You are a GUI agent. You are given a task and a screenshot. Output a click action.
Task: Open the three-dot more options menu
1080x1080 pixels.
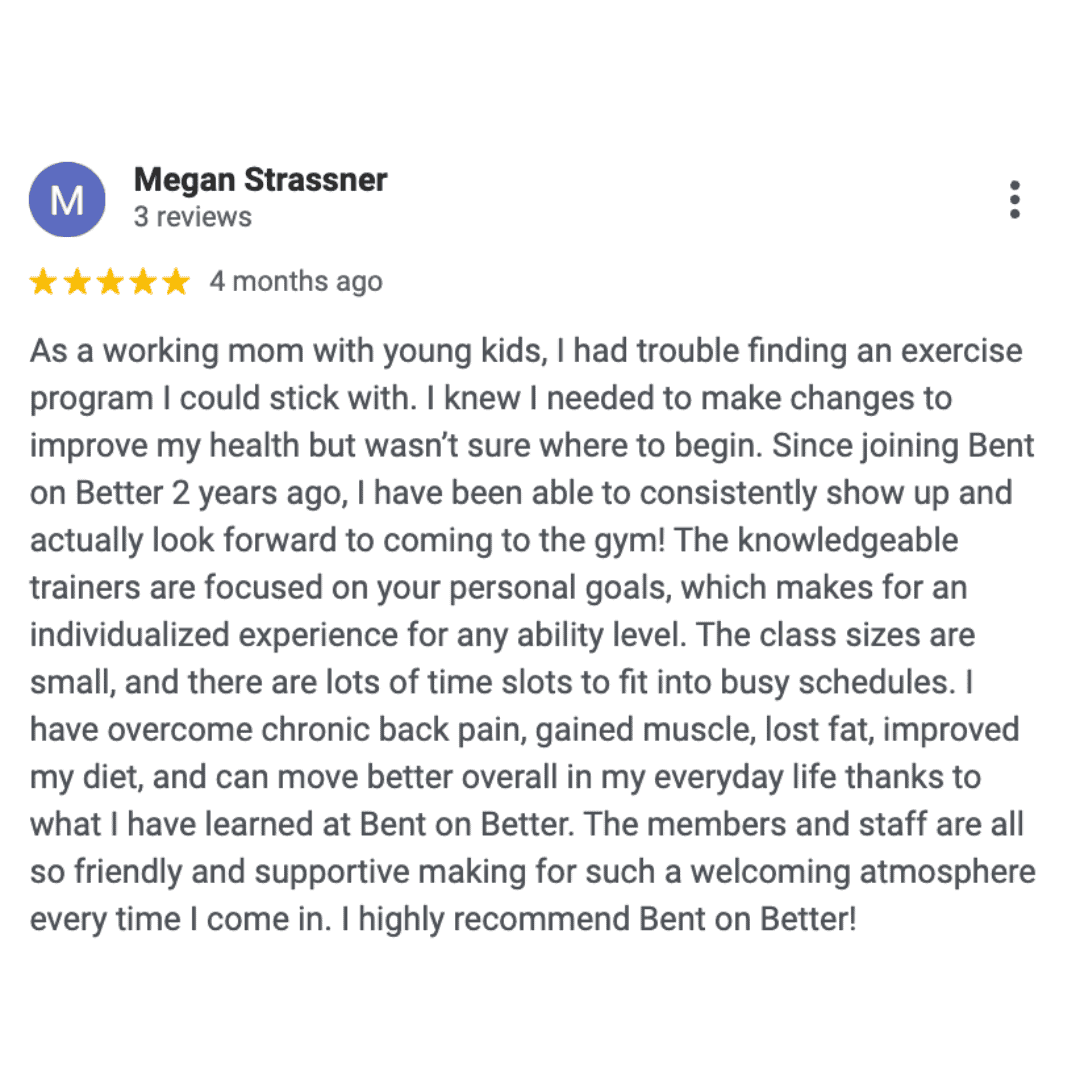click(x=1014, y=200)
